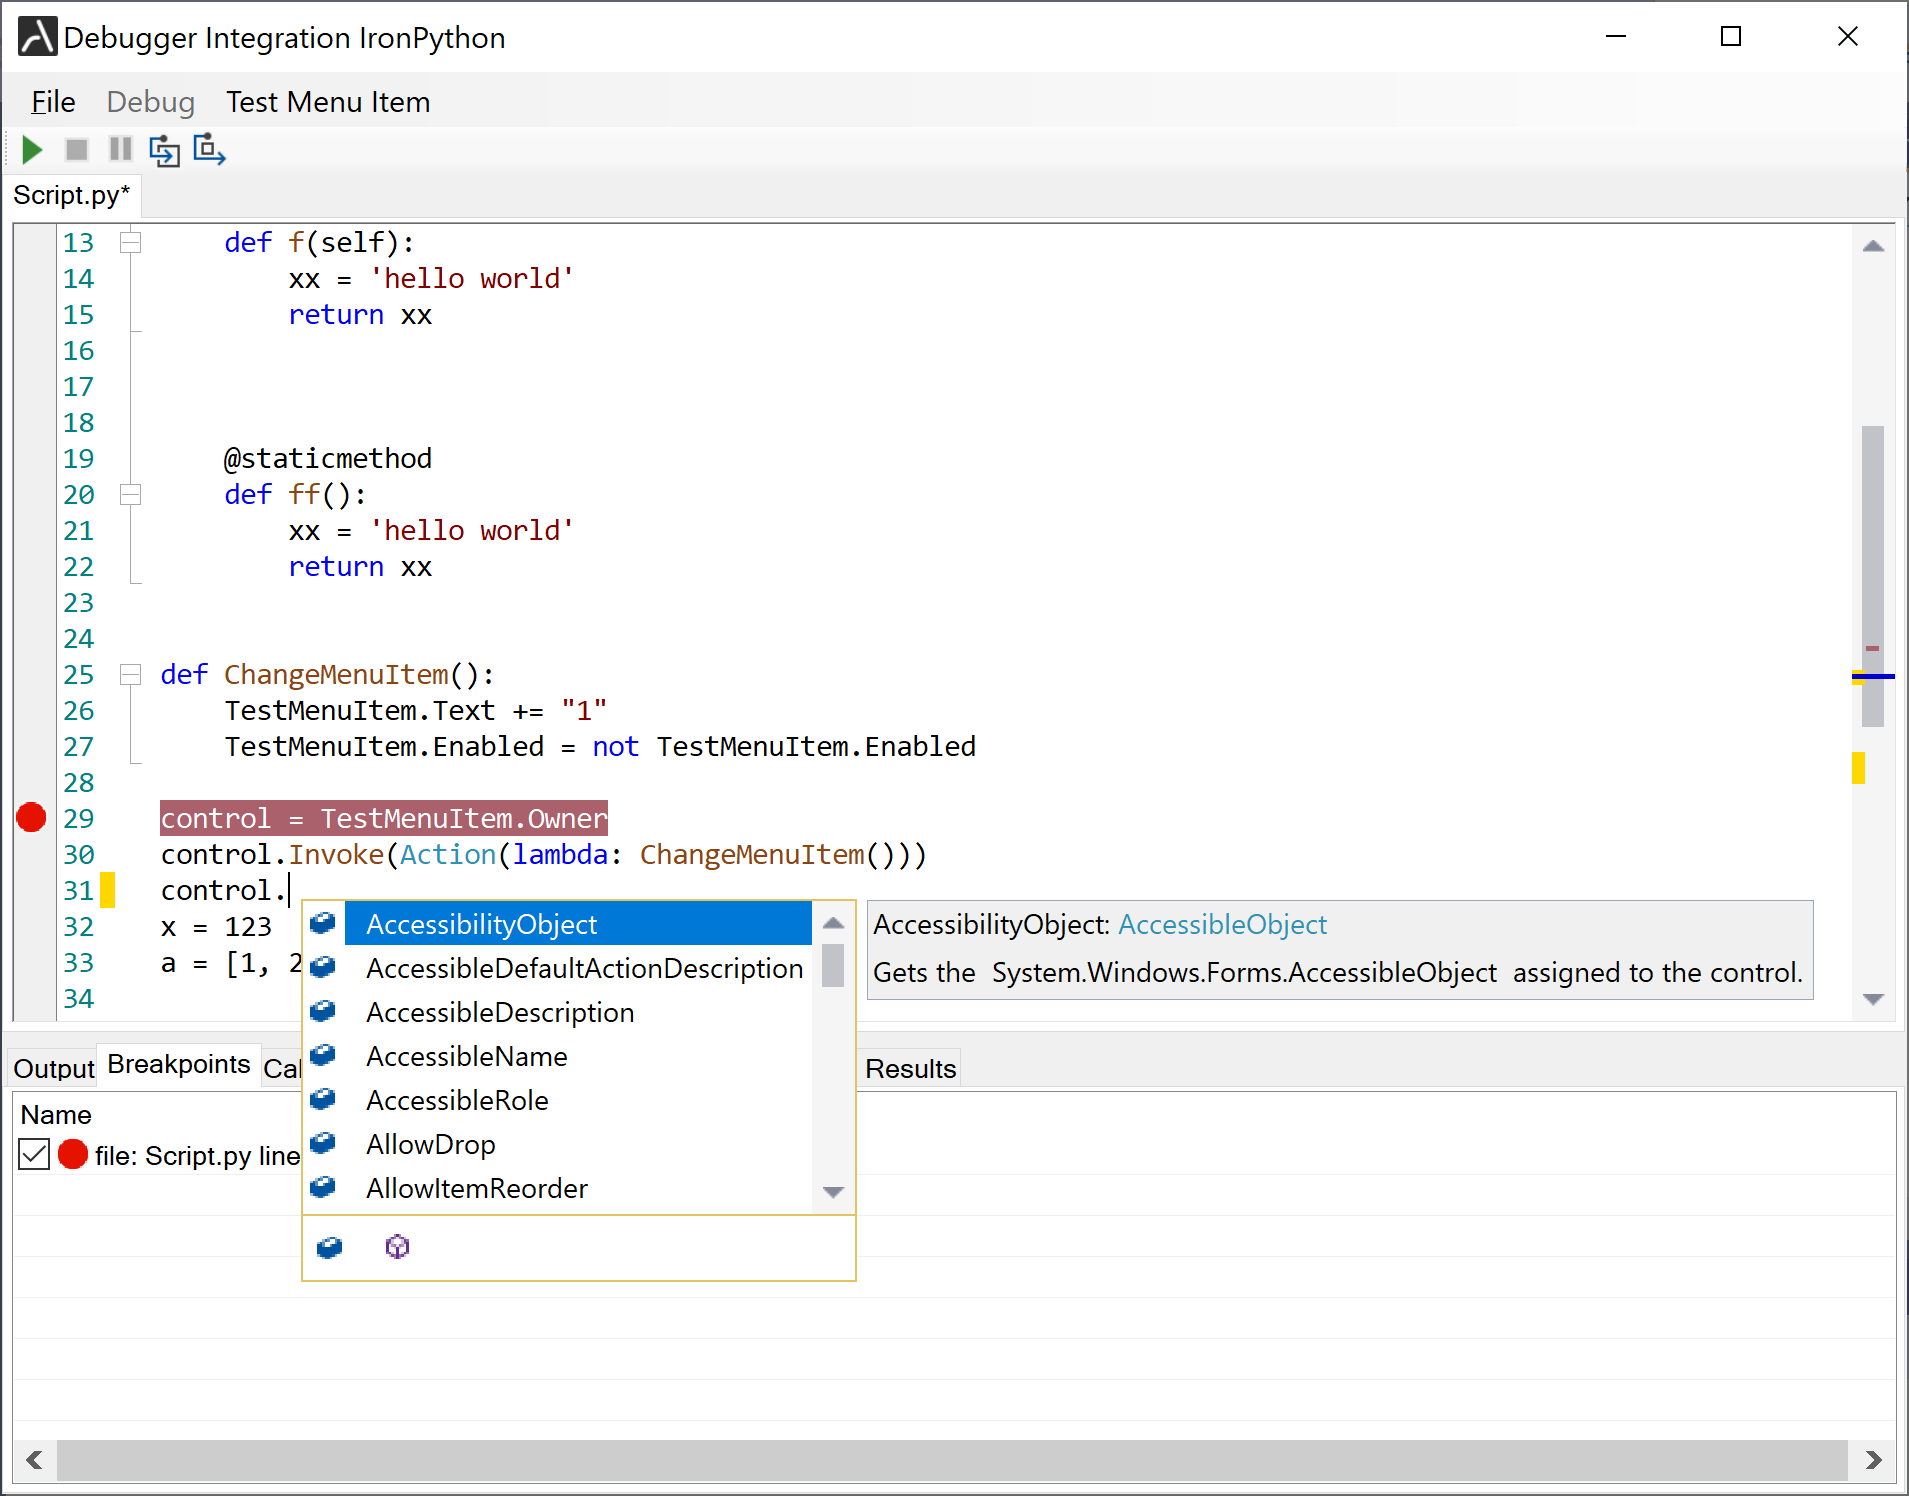Select AllowDrop from the completion list
1909x1496 pixels.
430,1143
